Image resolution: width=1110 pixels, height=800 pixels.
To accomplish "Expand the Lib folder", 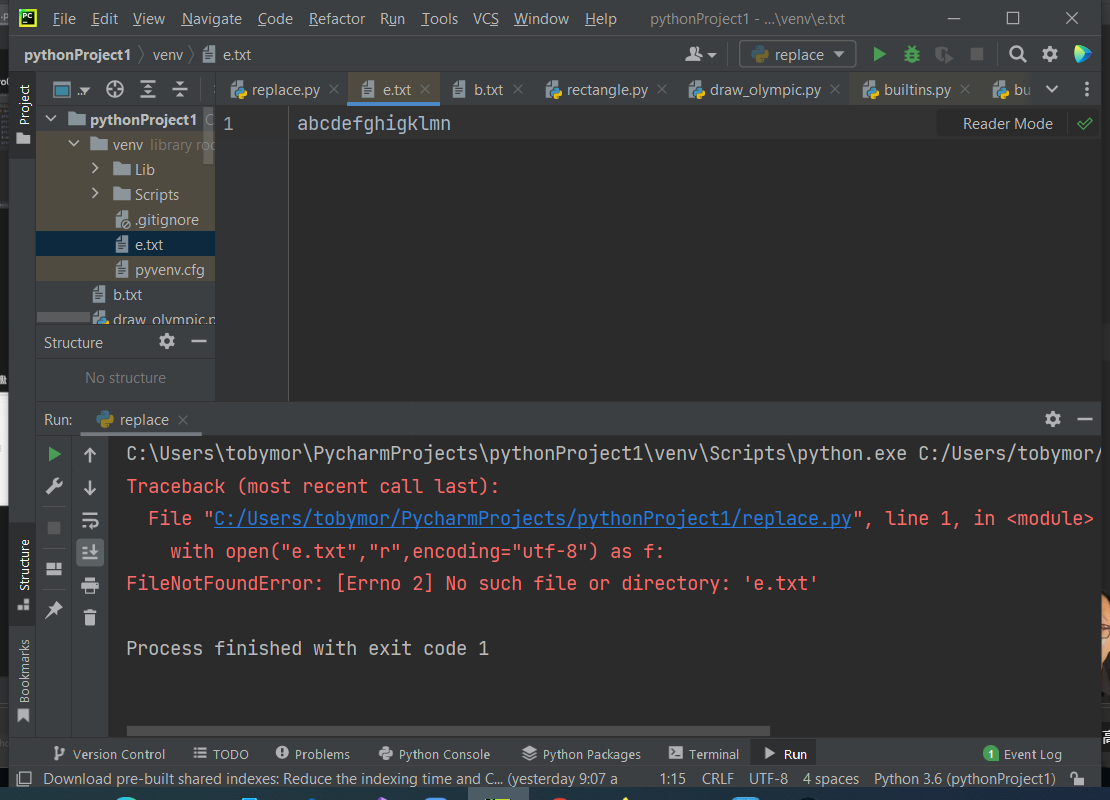I will pos(96,168).
